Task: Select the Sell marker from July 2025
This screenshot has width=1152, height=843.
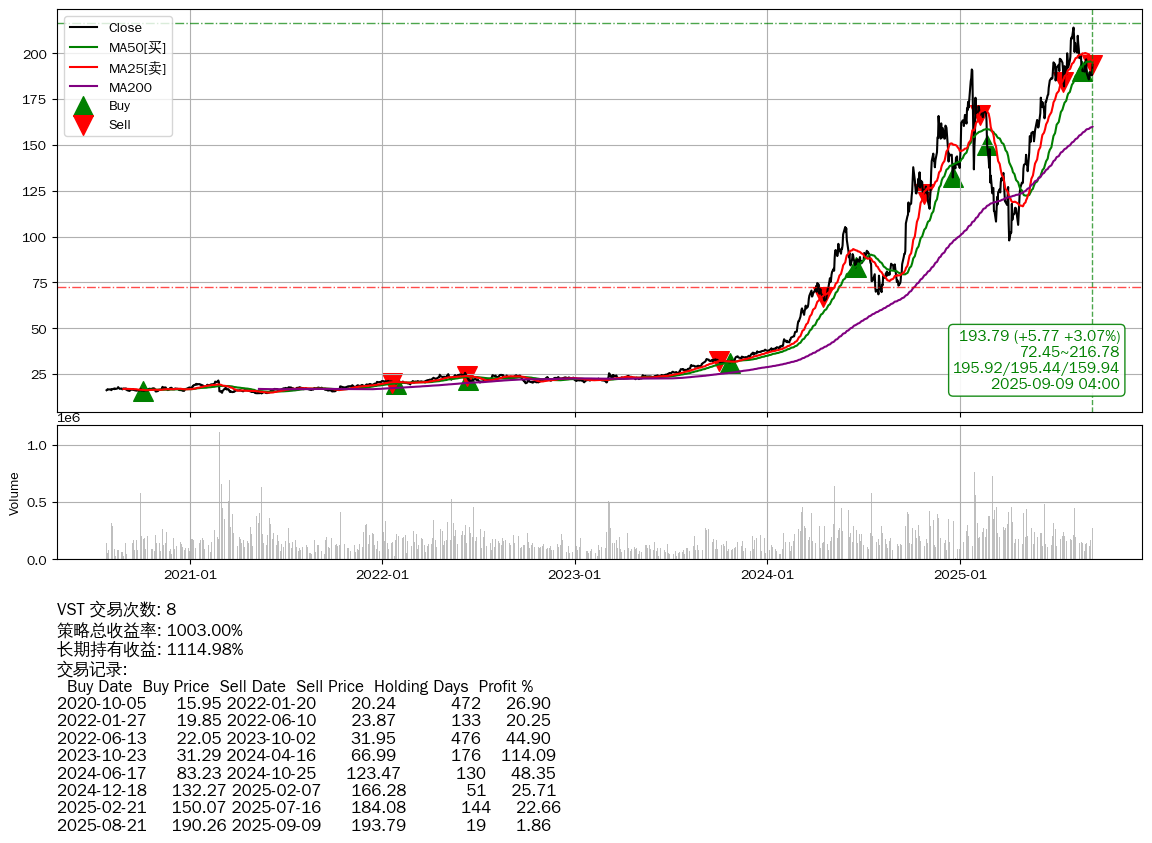Action: 1064,82
